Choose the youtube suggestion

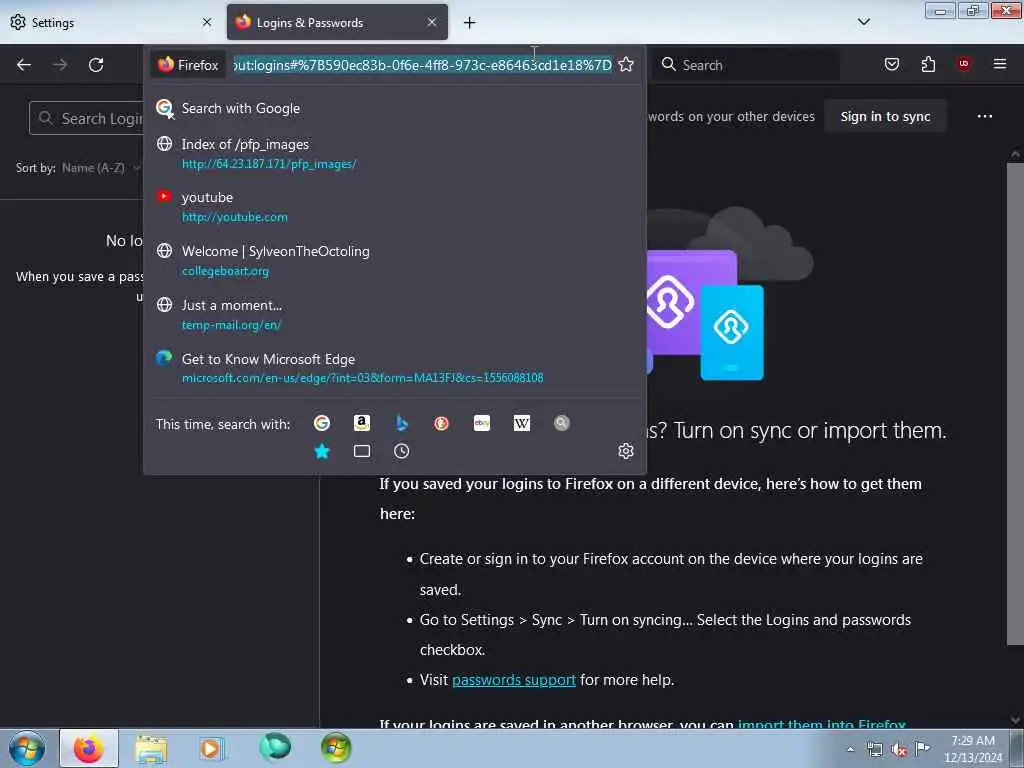pos(394,206)
